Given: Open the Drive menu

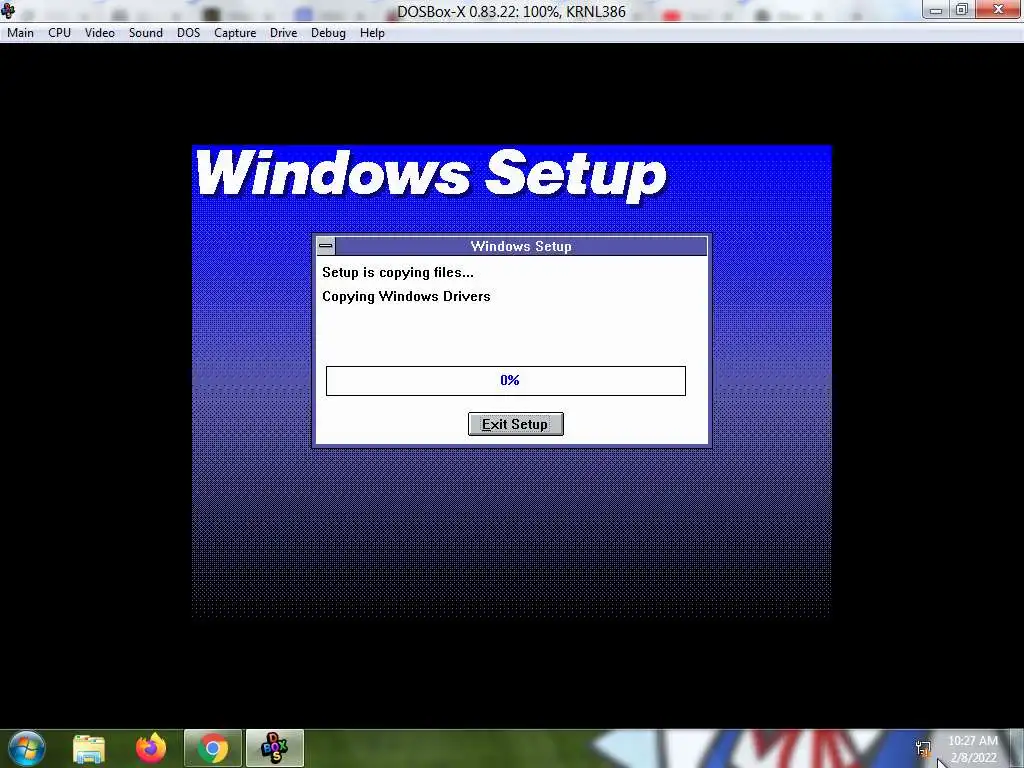Looking at the screenshot, I should 283,33.
